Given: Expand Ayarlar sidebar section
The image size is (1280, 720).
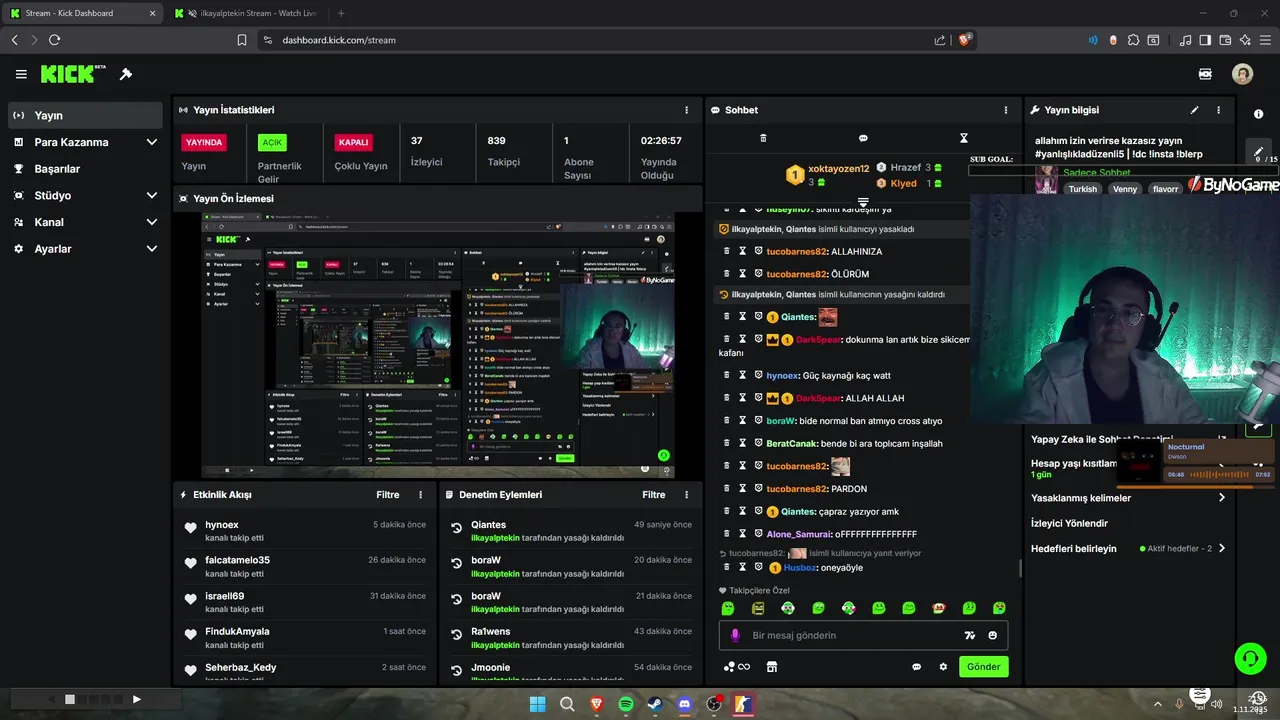Looking at the screenshot, I should [151, 249].
